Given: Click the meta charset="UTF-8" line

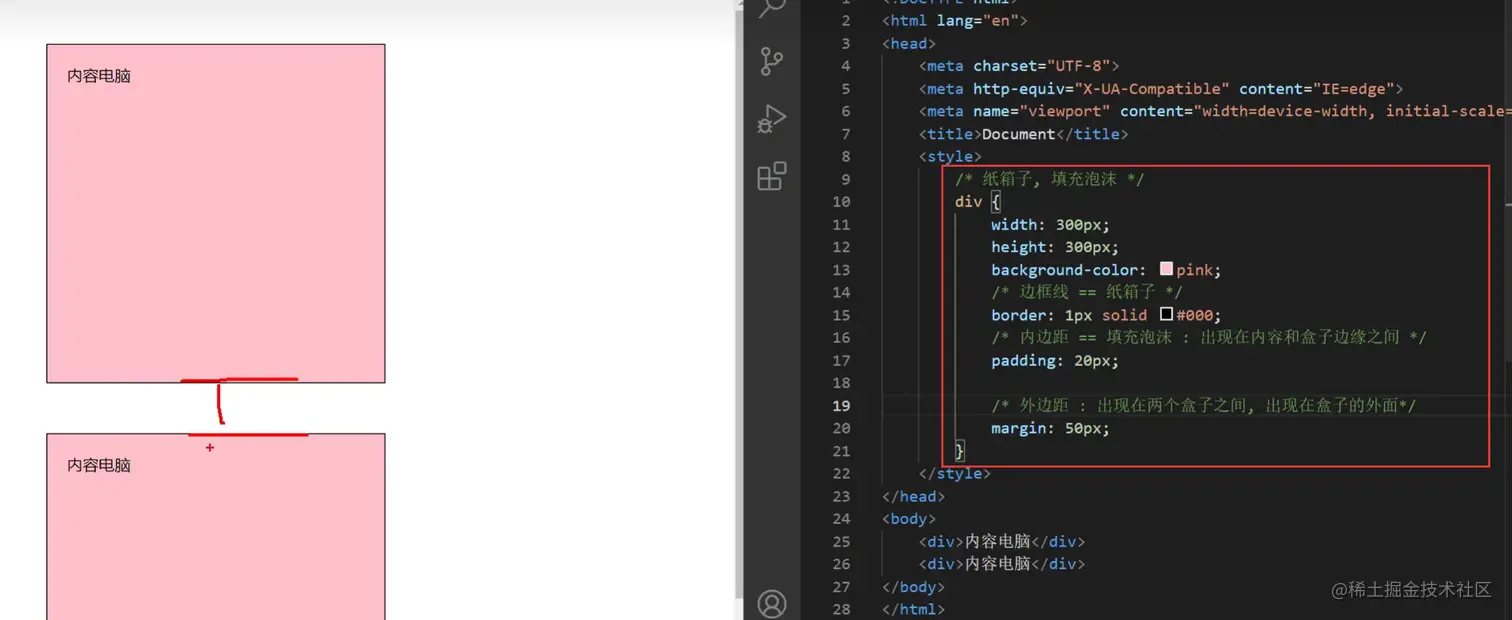Looking at the screenshot, I should tap(1019, 66).
